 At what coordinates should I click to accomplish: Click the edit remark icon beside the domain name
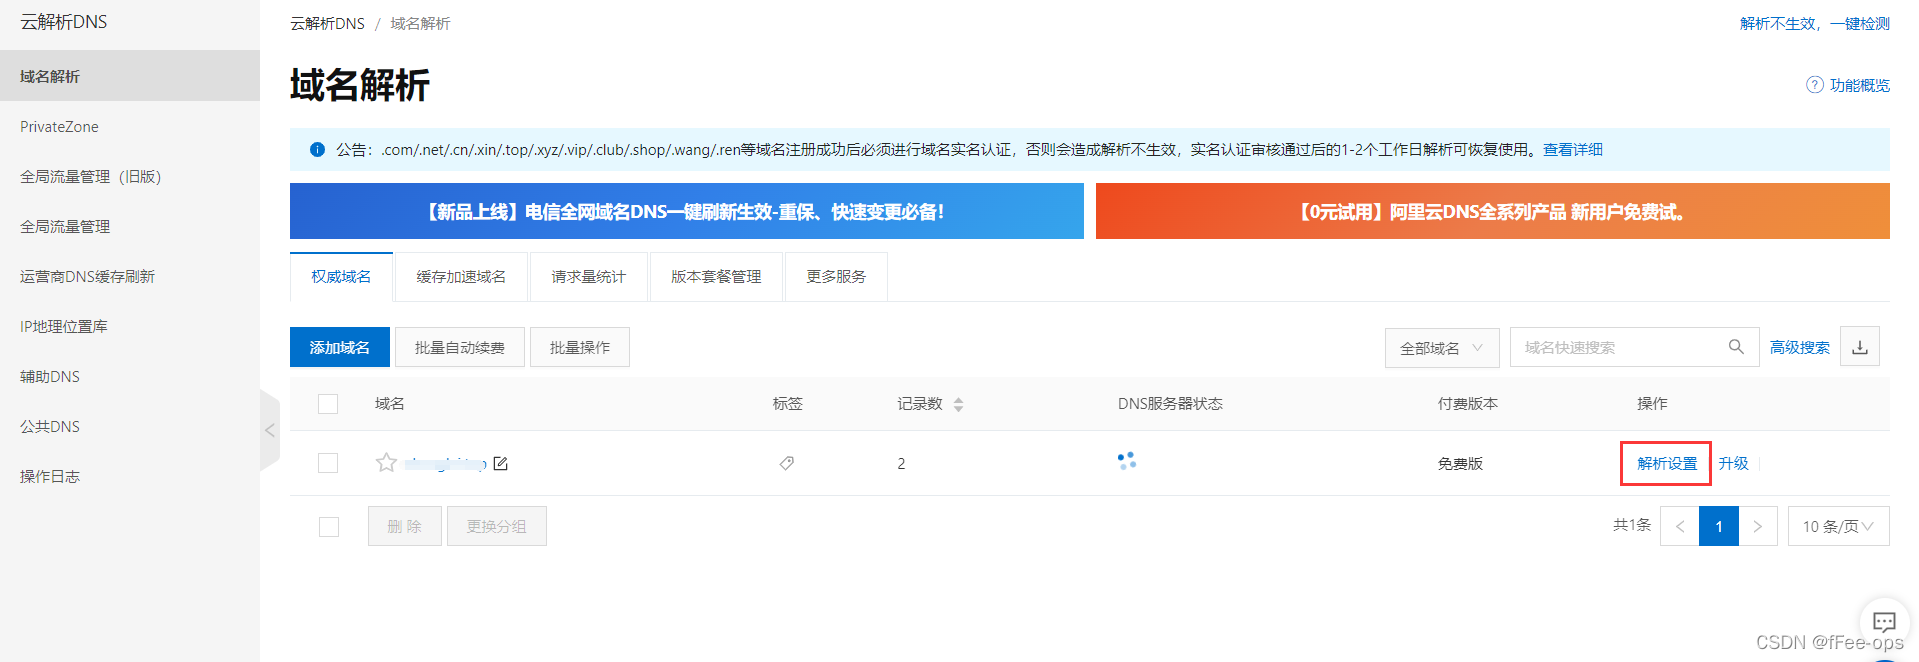click(501, 463)
